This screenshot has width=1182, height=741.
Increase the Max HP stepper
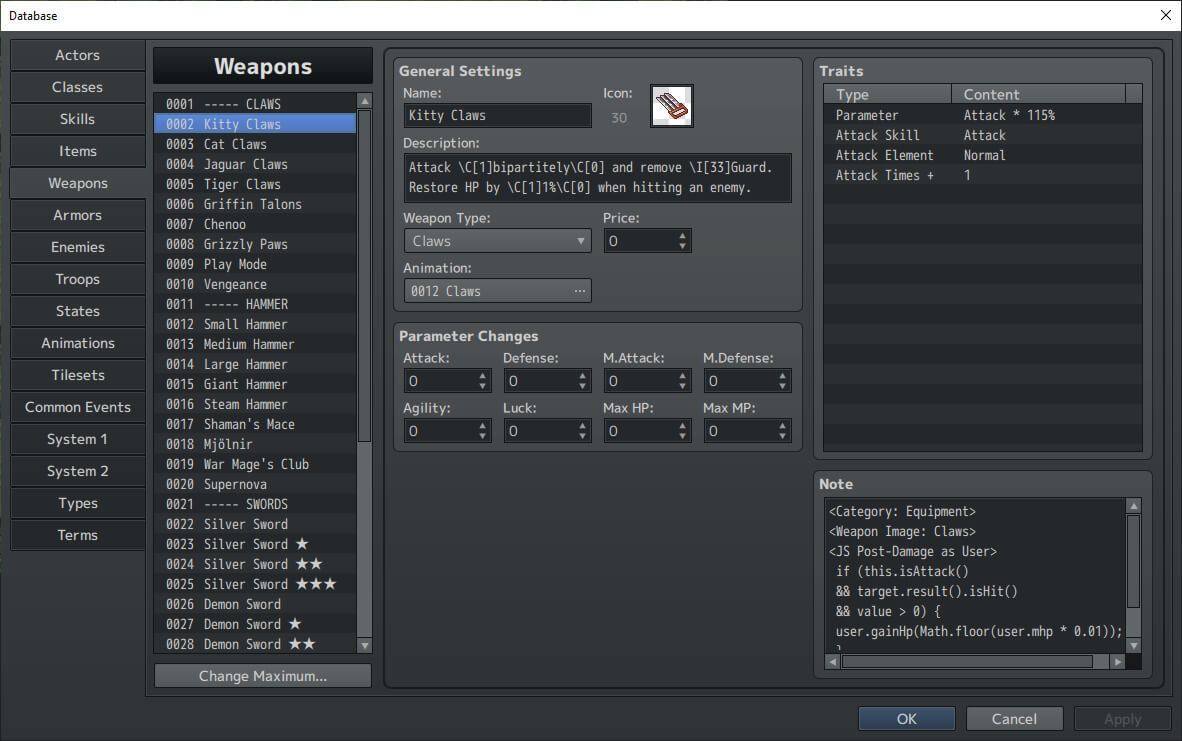(683, 427)
